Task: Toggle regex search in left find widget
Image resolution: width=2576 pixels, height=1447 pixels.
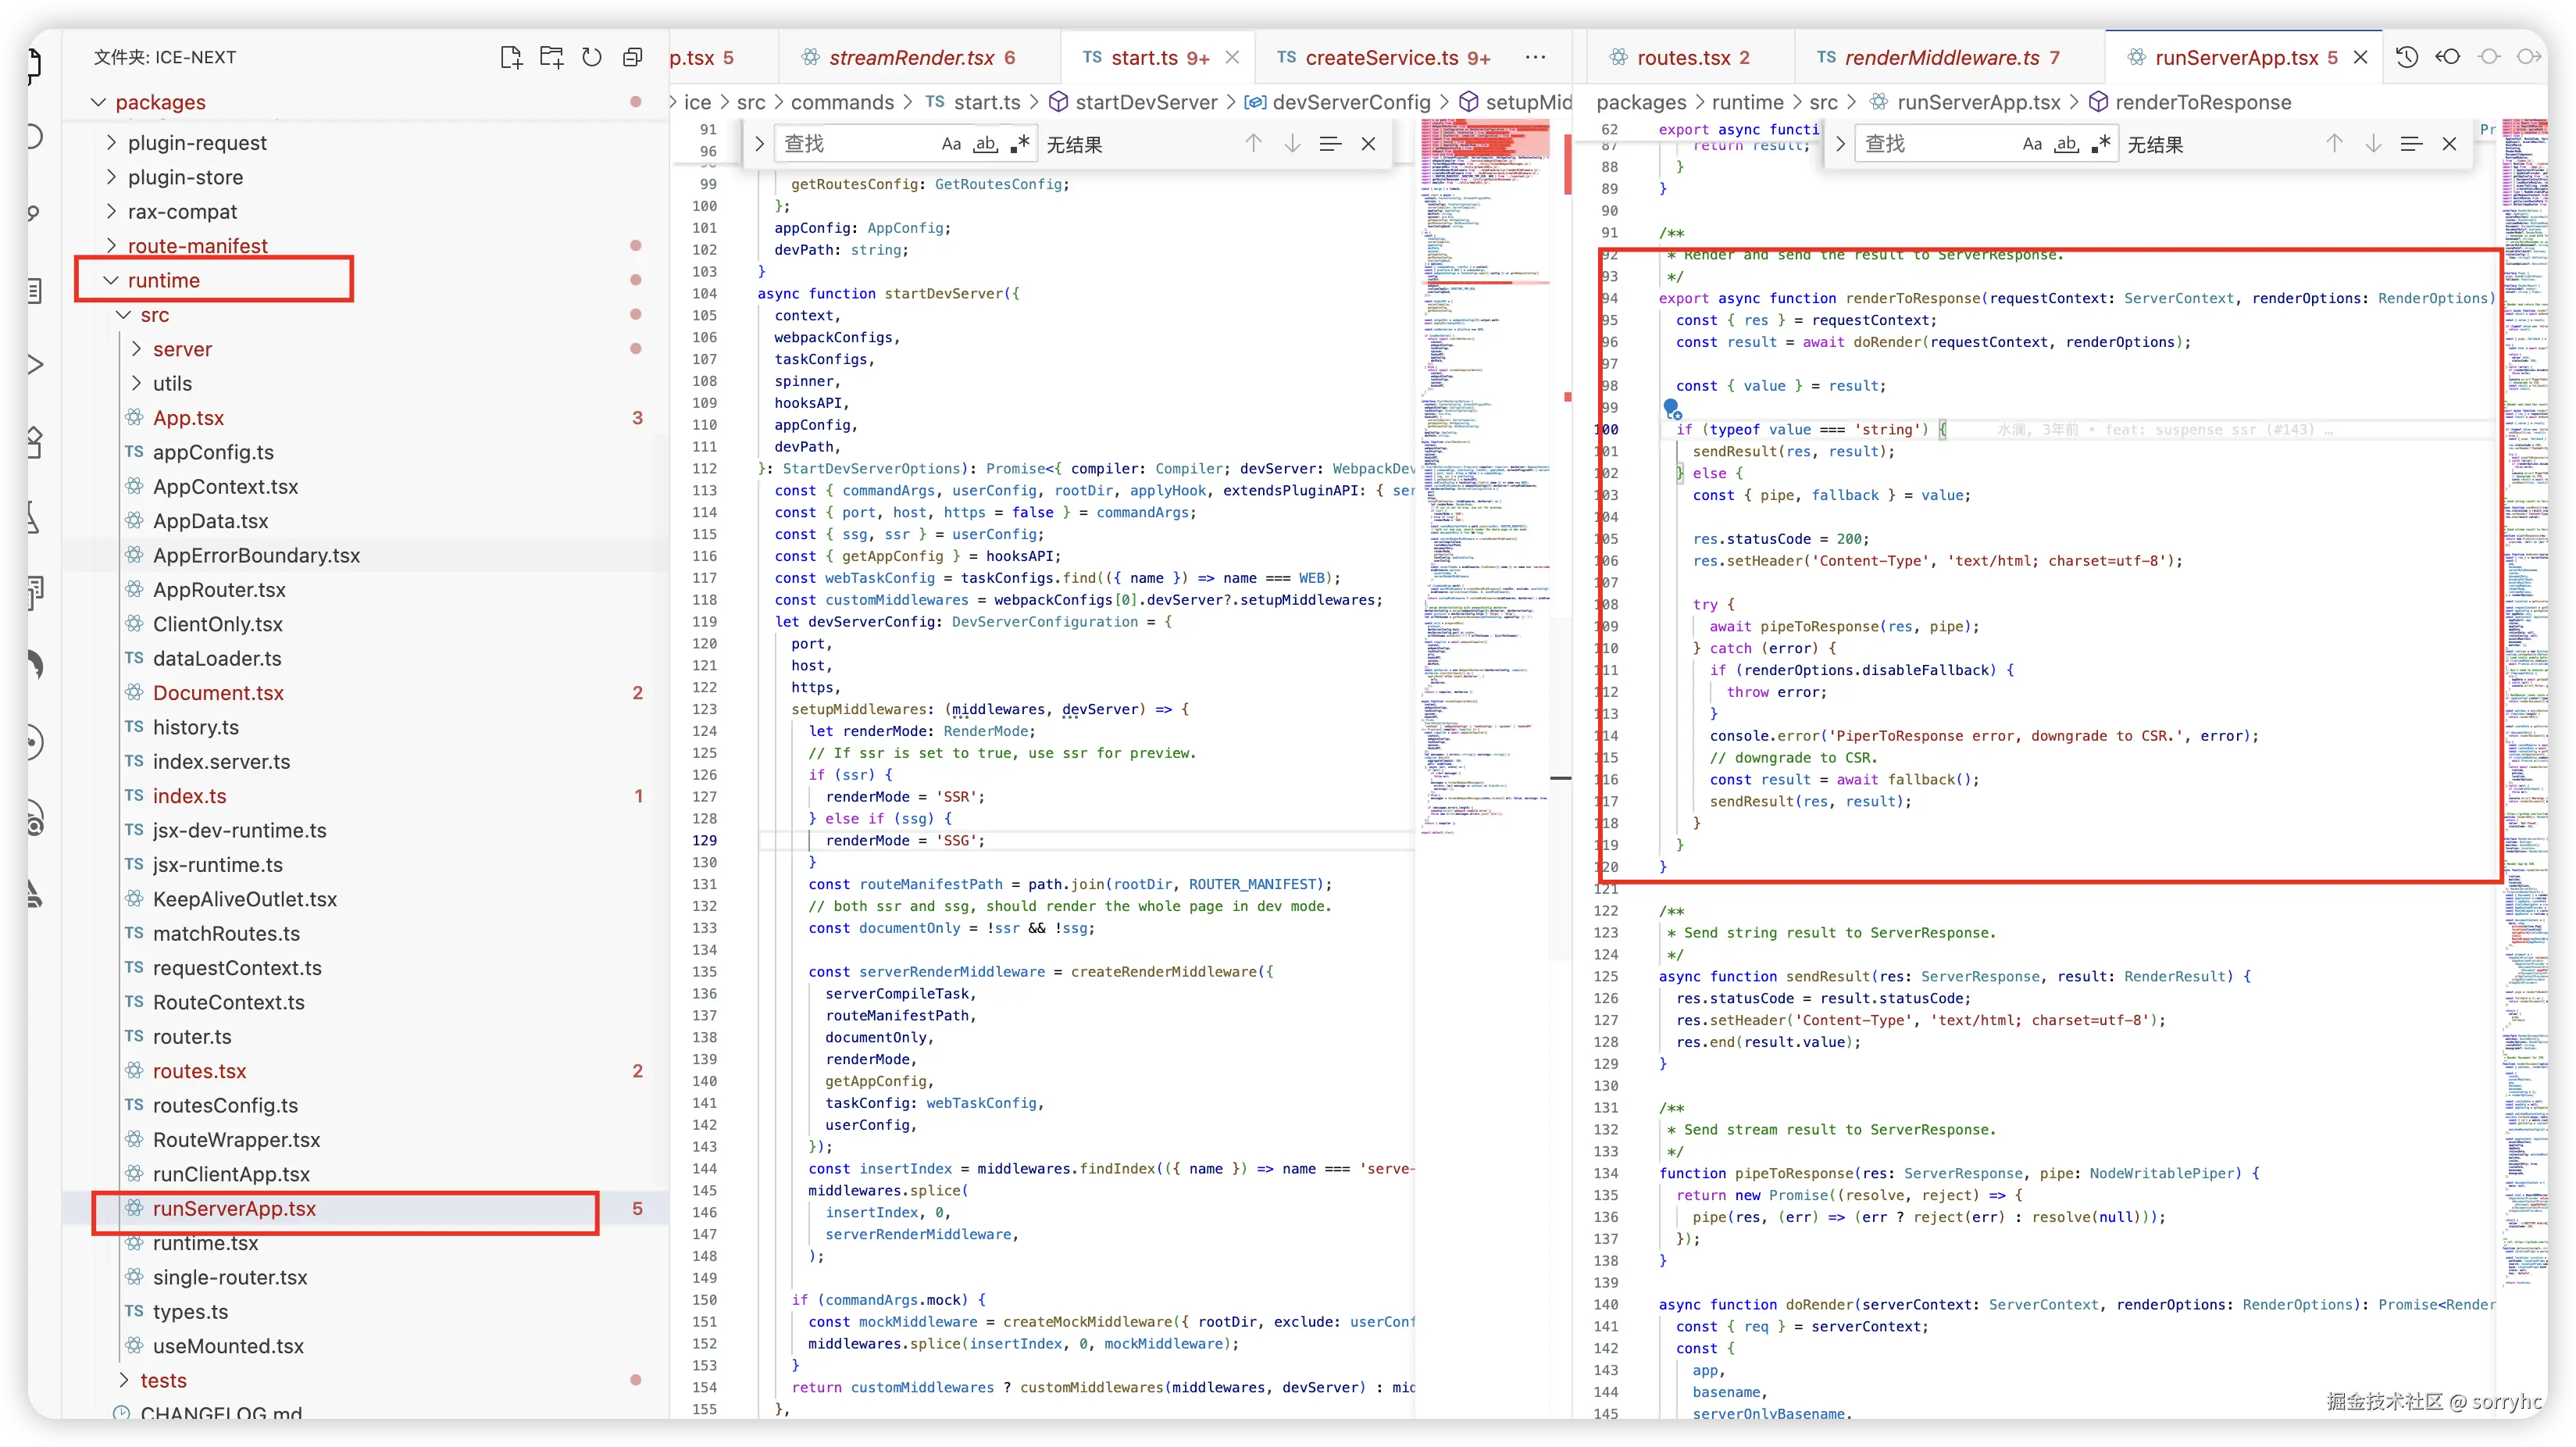Action: (1019, 144)
